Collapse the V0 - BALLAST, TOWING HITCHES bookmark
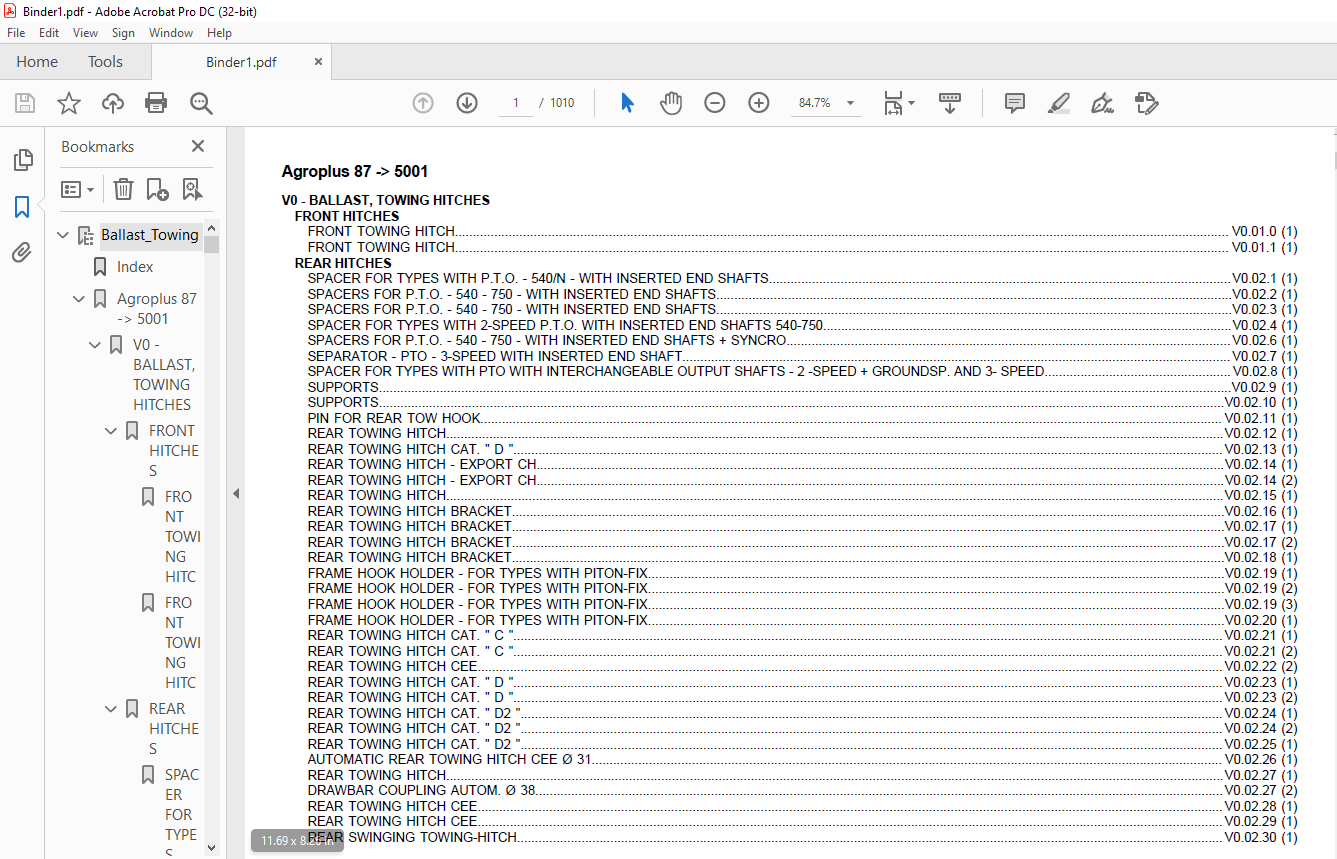 (x=96, y=345)
